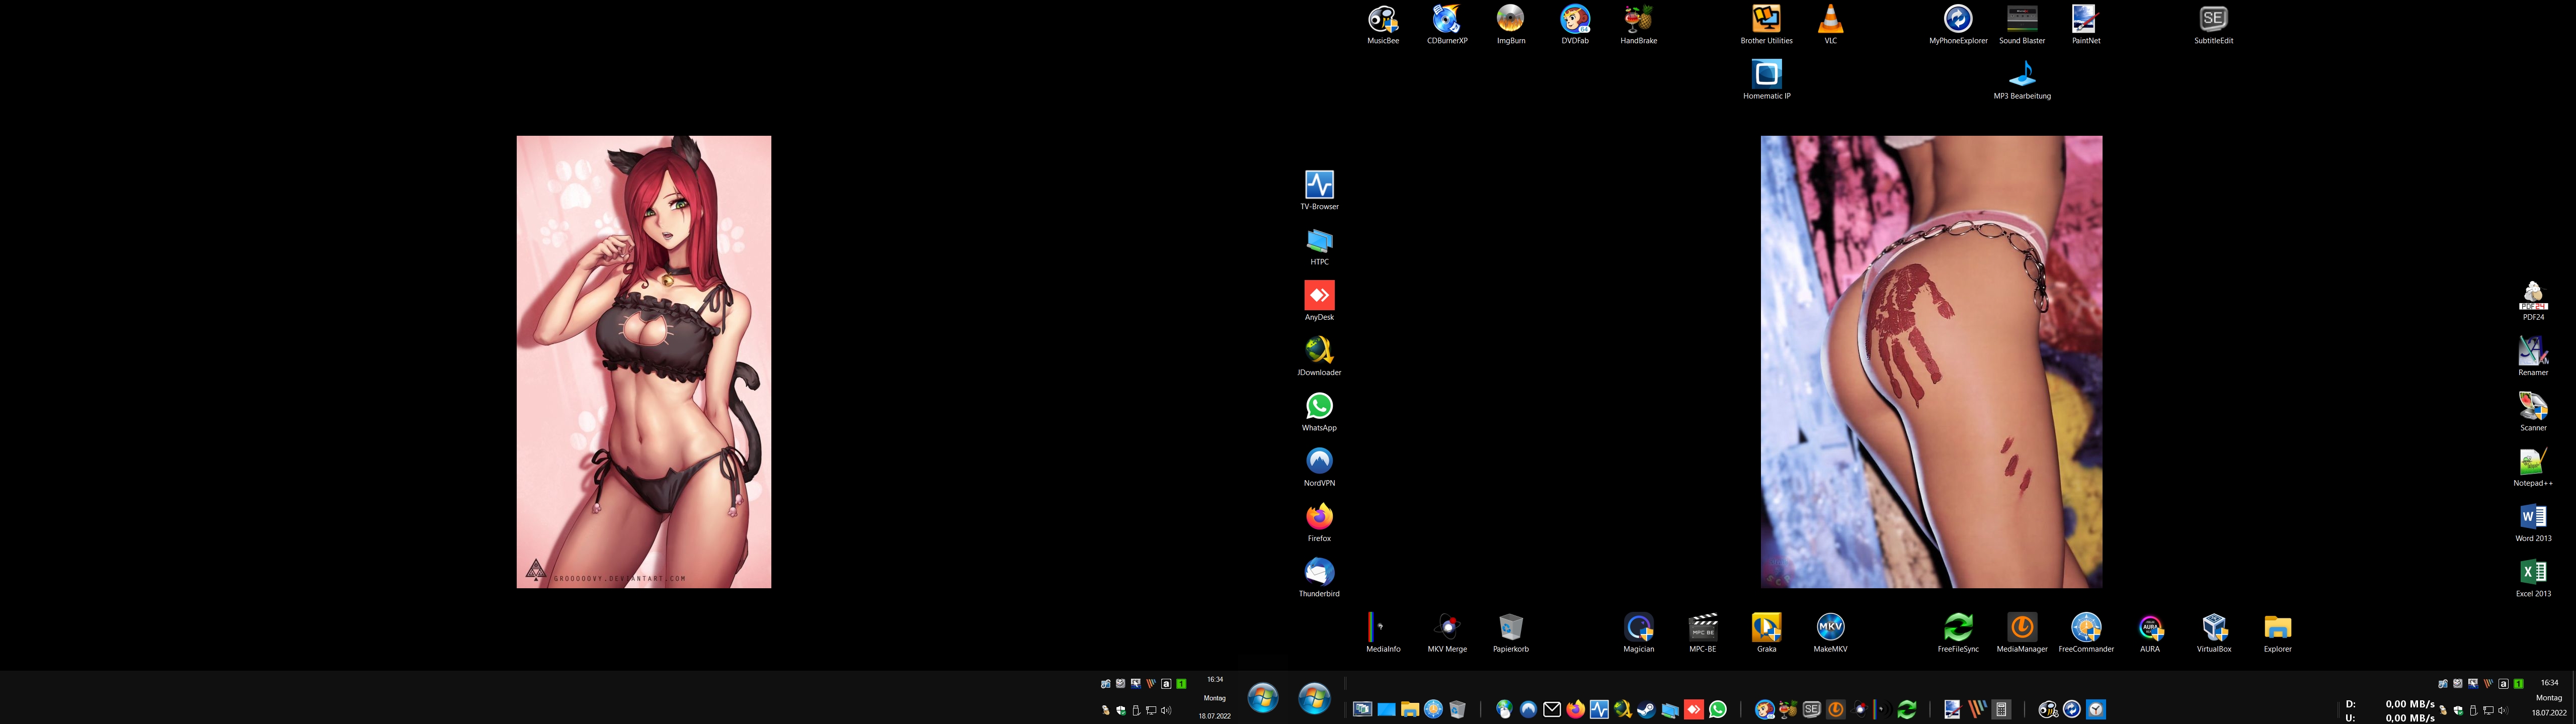Open the FreeFileSync desktop shortcut

[x=1958, y=633]
